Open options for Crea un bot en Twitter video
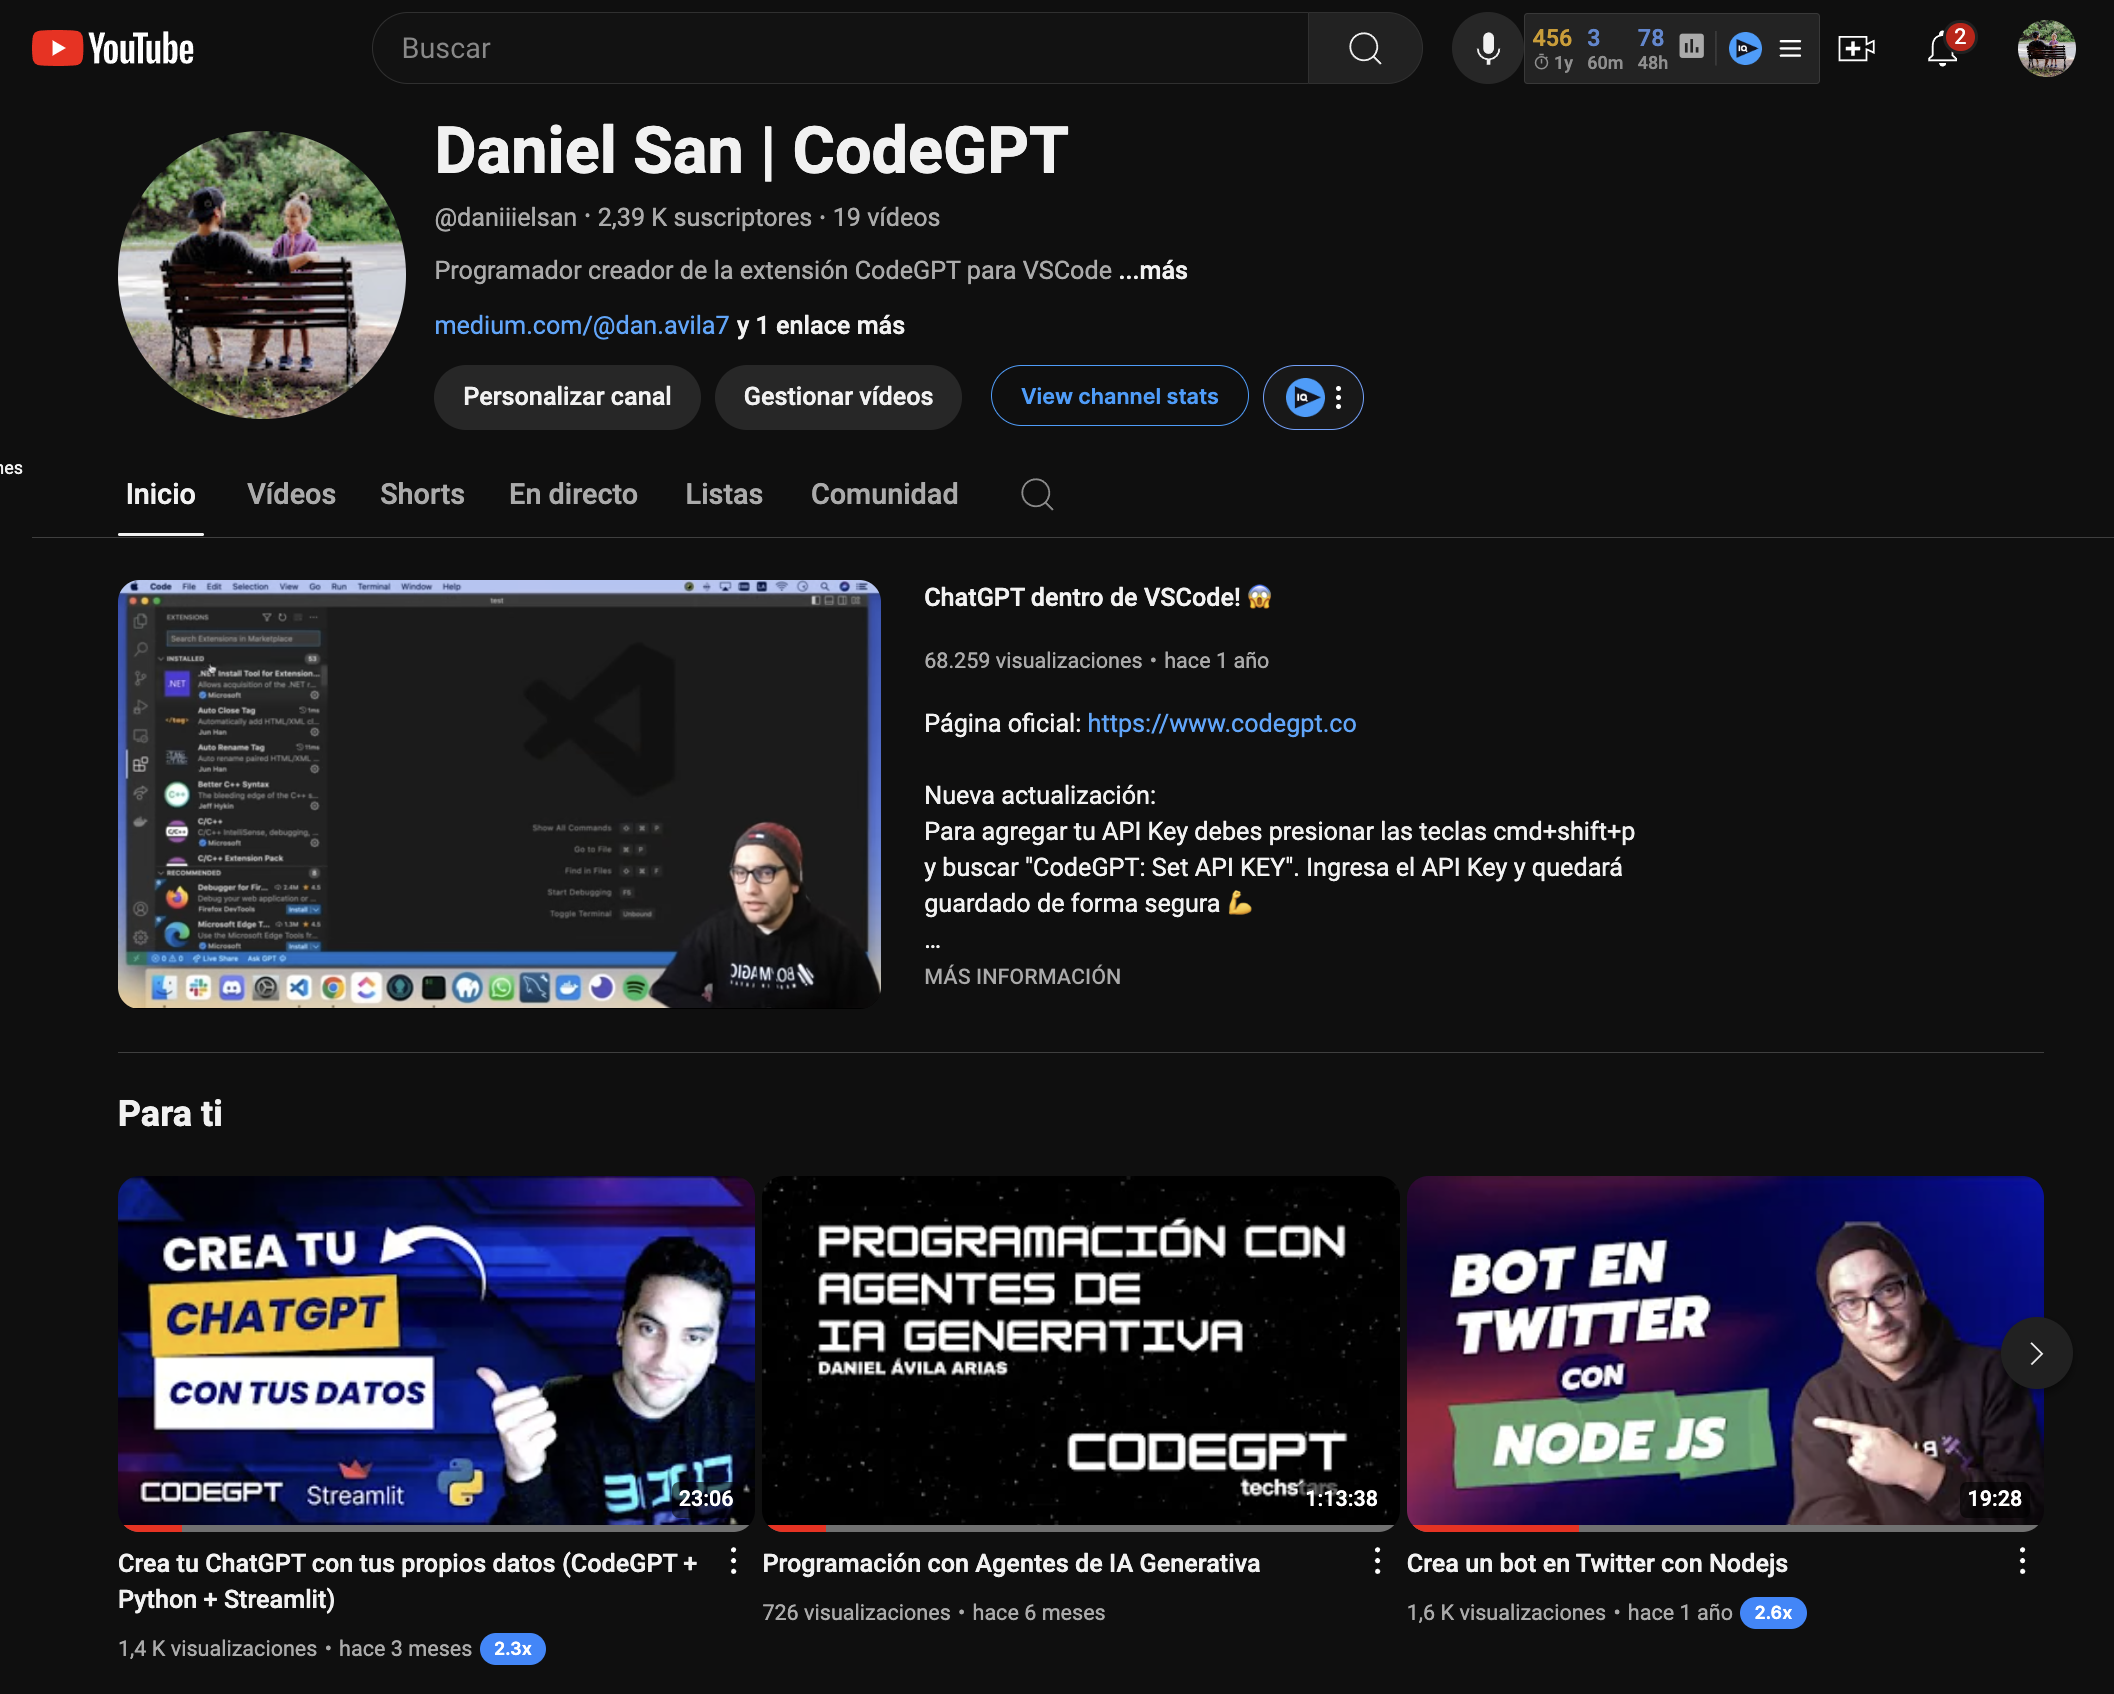Image resolution: width=2114 pixels, height=1694 pixels. coord(2022,1561)
